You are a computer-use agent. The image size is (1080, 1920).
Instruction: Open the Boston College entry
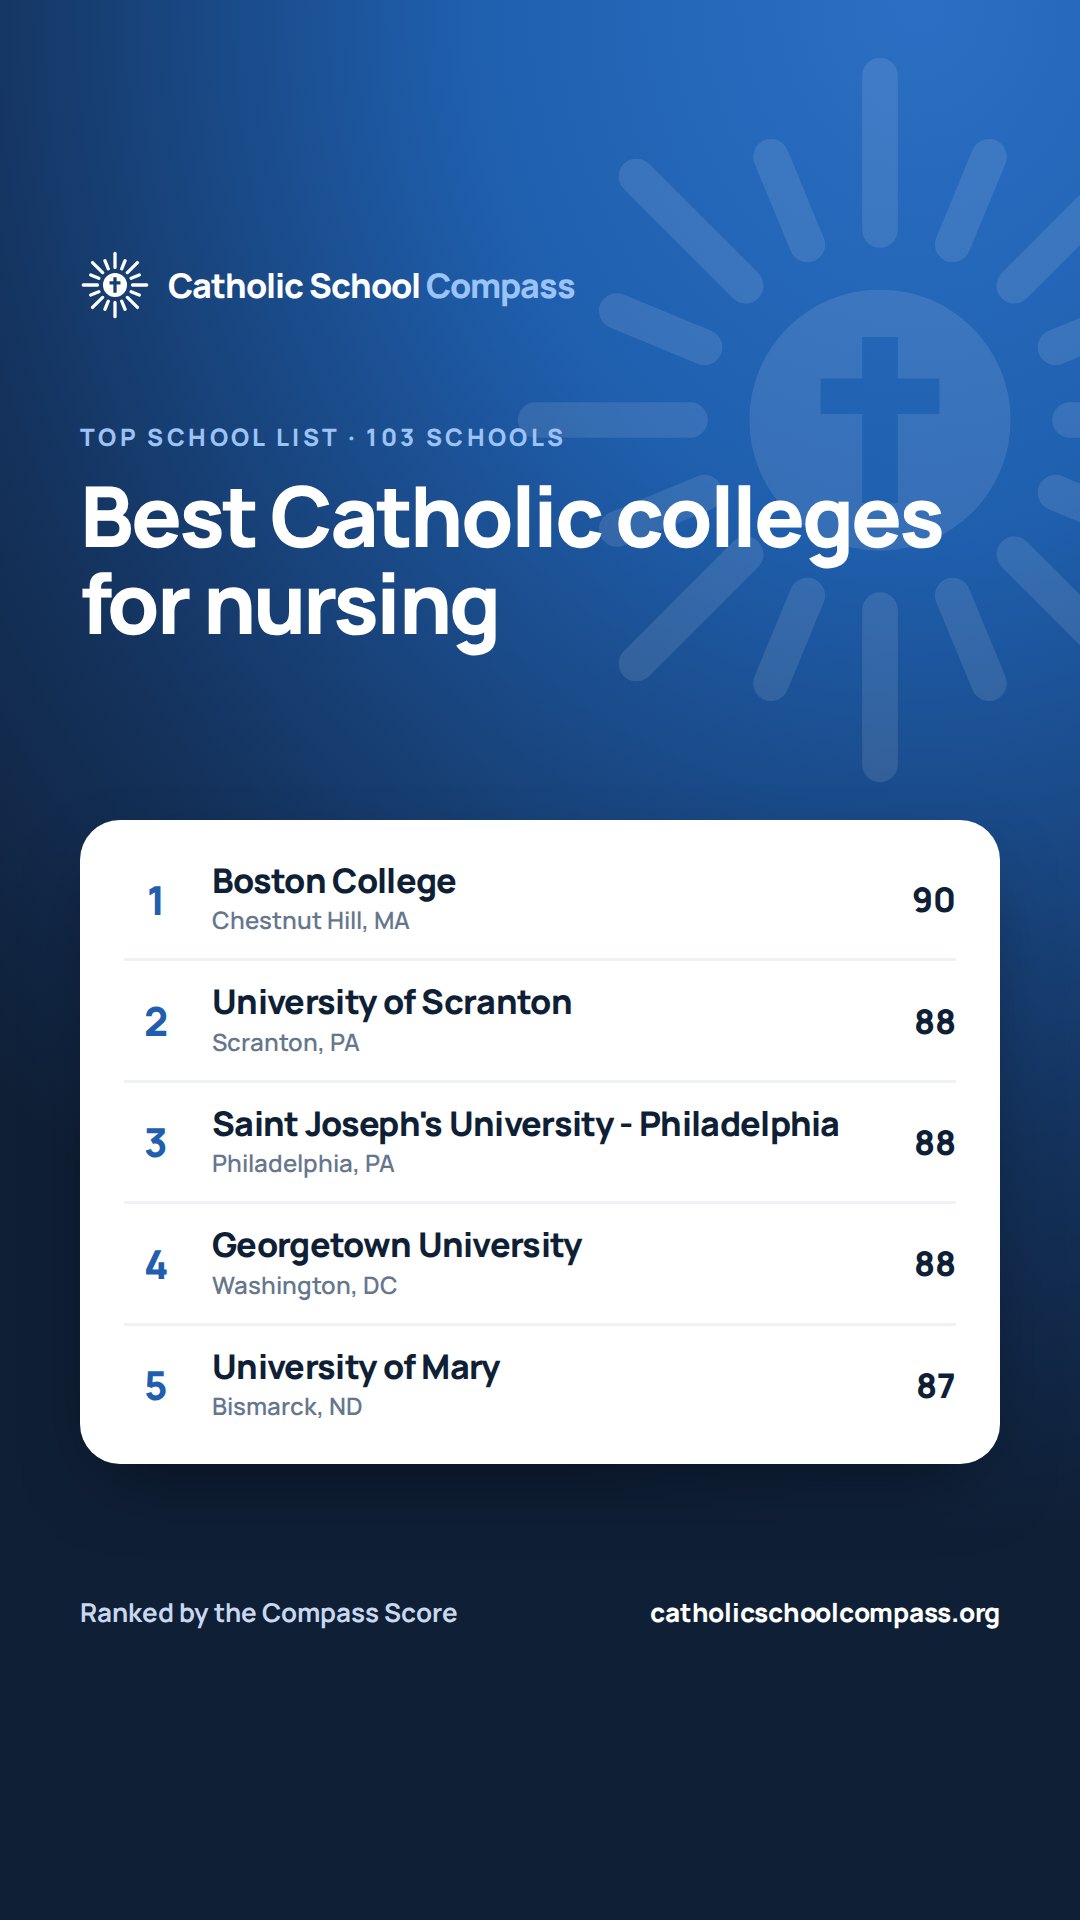540,900
